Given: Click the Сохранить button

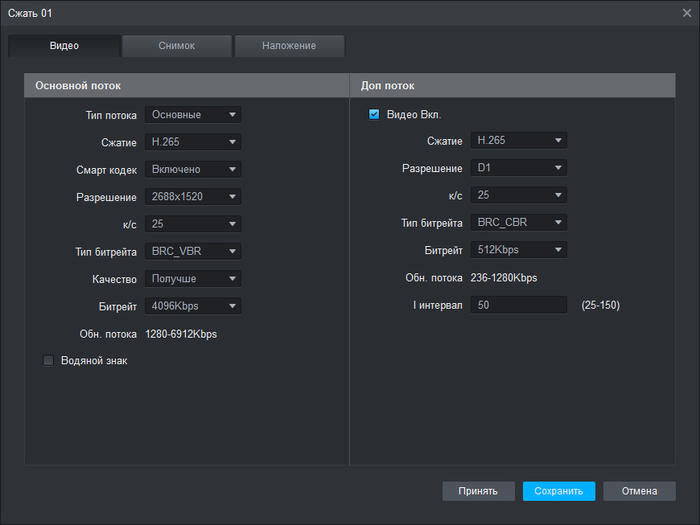Looking at the screenshot, I should coord(558,491).
